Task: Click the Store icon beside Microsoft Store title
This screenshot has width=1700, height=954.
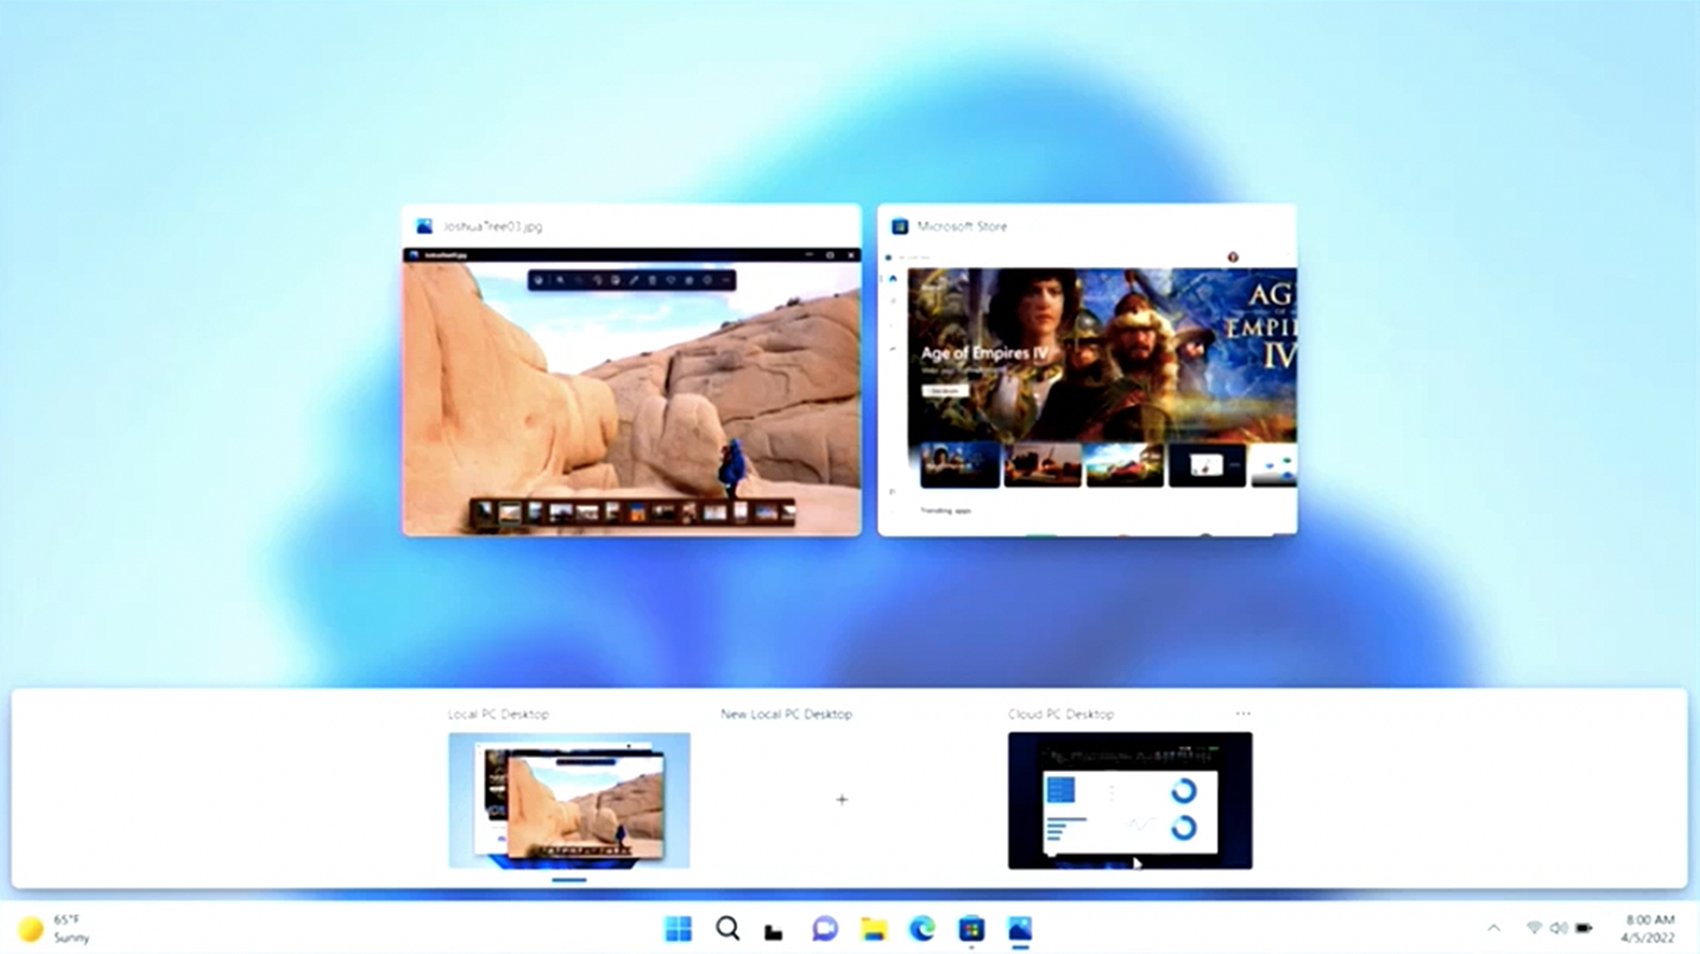Action: click(x=900, y=226)
